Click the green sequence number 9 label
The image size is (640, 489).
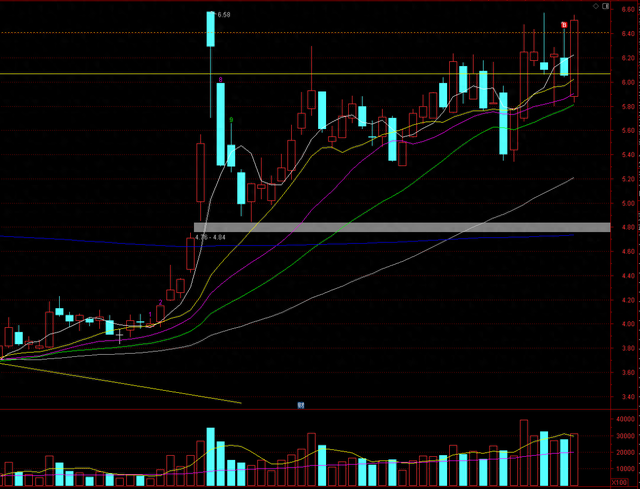coord(231,120)
